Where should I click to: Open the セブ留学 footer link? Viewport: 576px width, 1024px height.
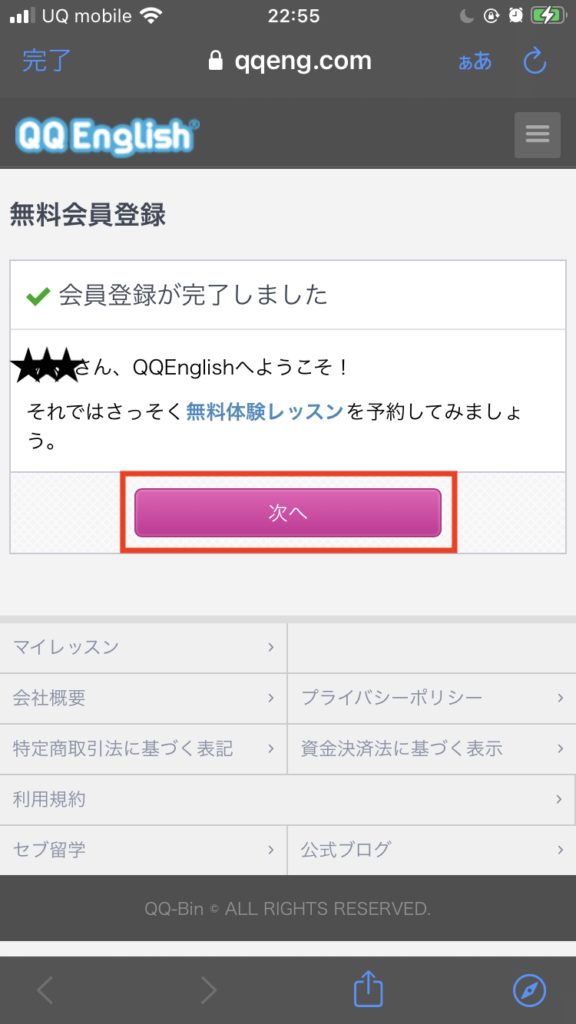(143, 850)
